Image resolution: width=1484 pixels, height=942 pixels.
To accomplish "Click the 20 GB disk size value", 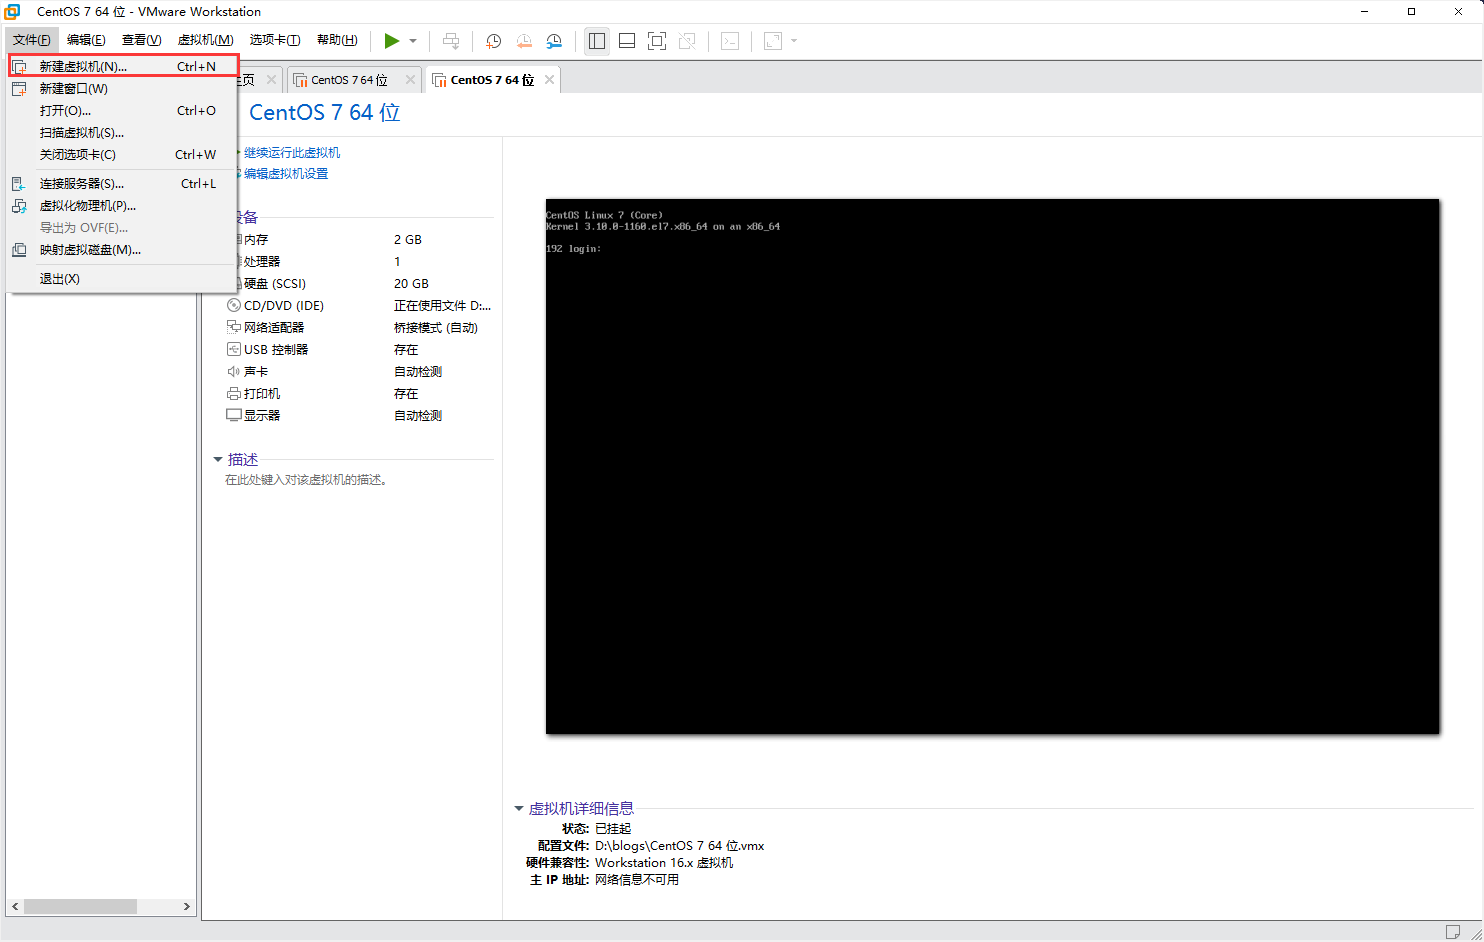I will tap(411, 283).
